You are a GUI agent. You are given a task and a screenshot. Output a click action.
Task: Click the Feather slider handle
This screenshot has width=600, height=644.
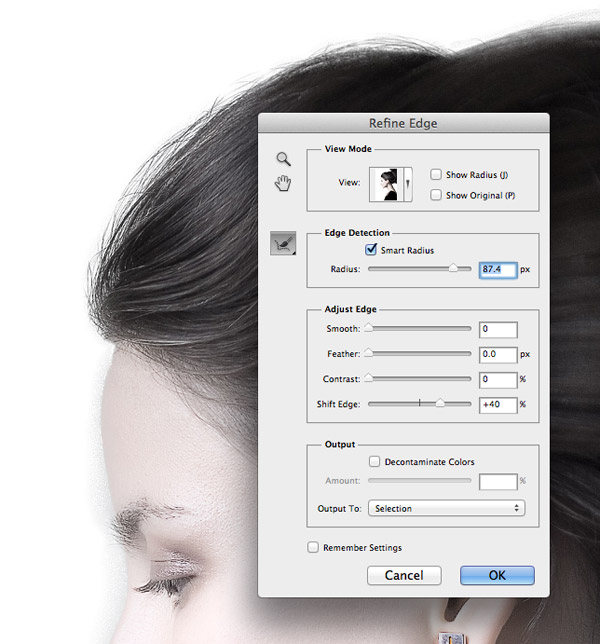click(368, 353)
